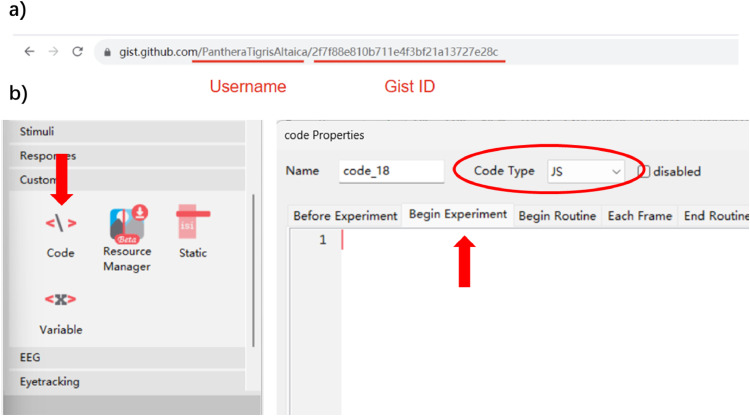The height and width of the screenshot is (416, 750).
Task: Expand the EEG components section
Action: coord(127,357)
